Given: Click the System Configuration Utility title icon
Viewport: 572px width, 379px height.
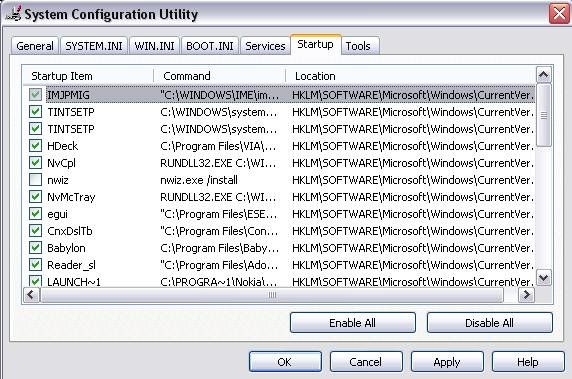Looking at the screenshot, I should point(13,14).
